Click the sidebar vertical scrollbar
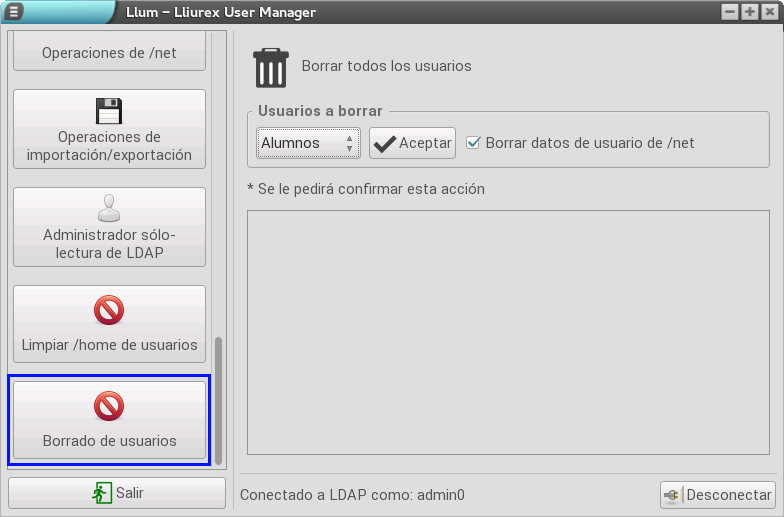Screen dimensions: 784x517 coord(219,400)
